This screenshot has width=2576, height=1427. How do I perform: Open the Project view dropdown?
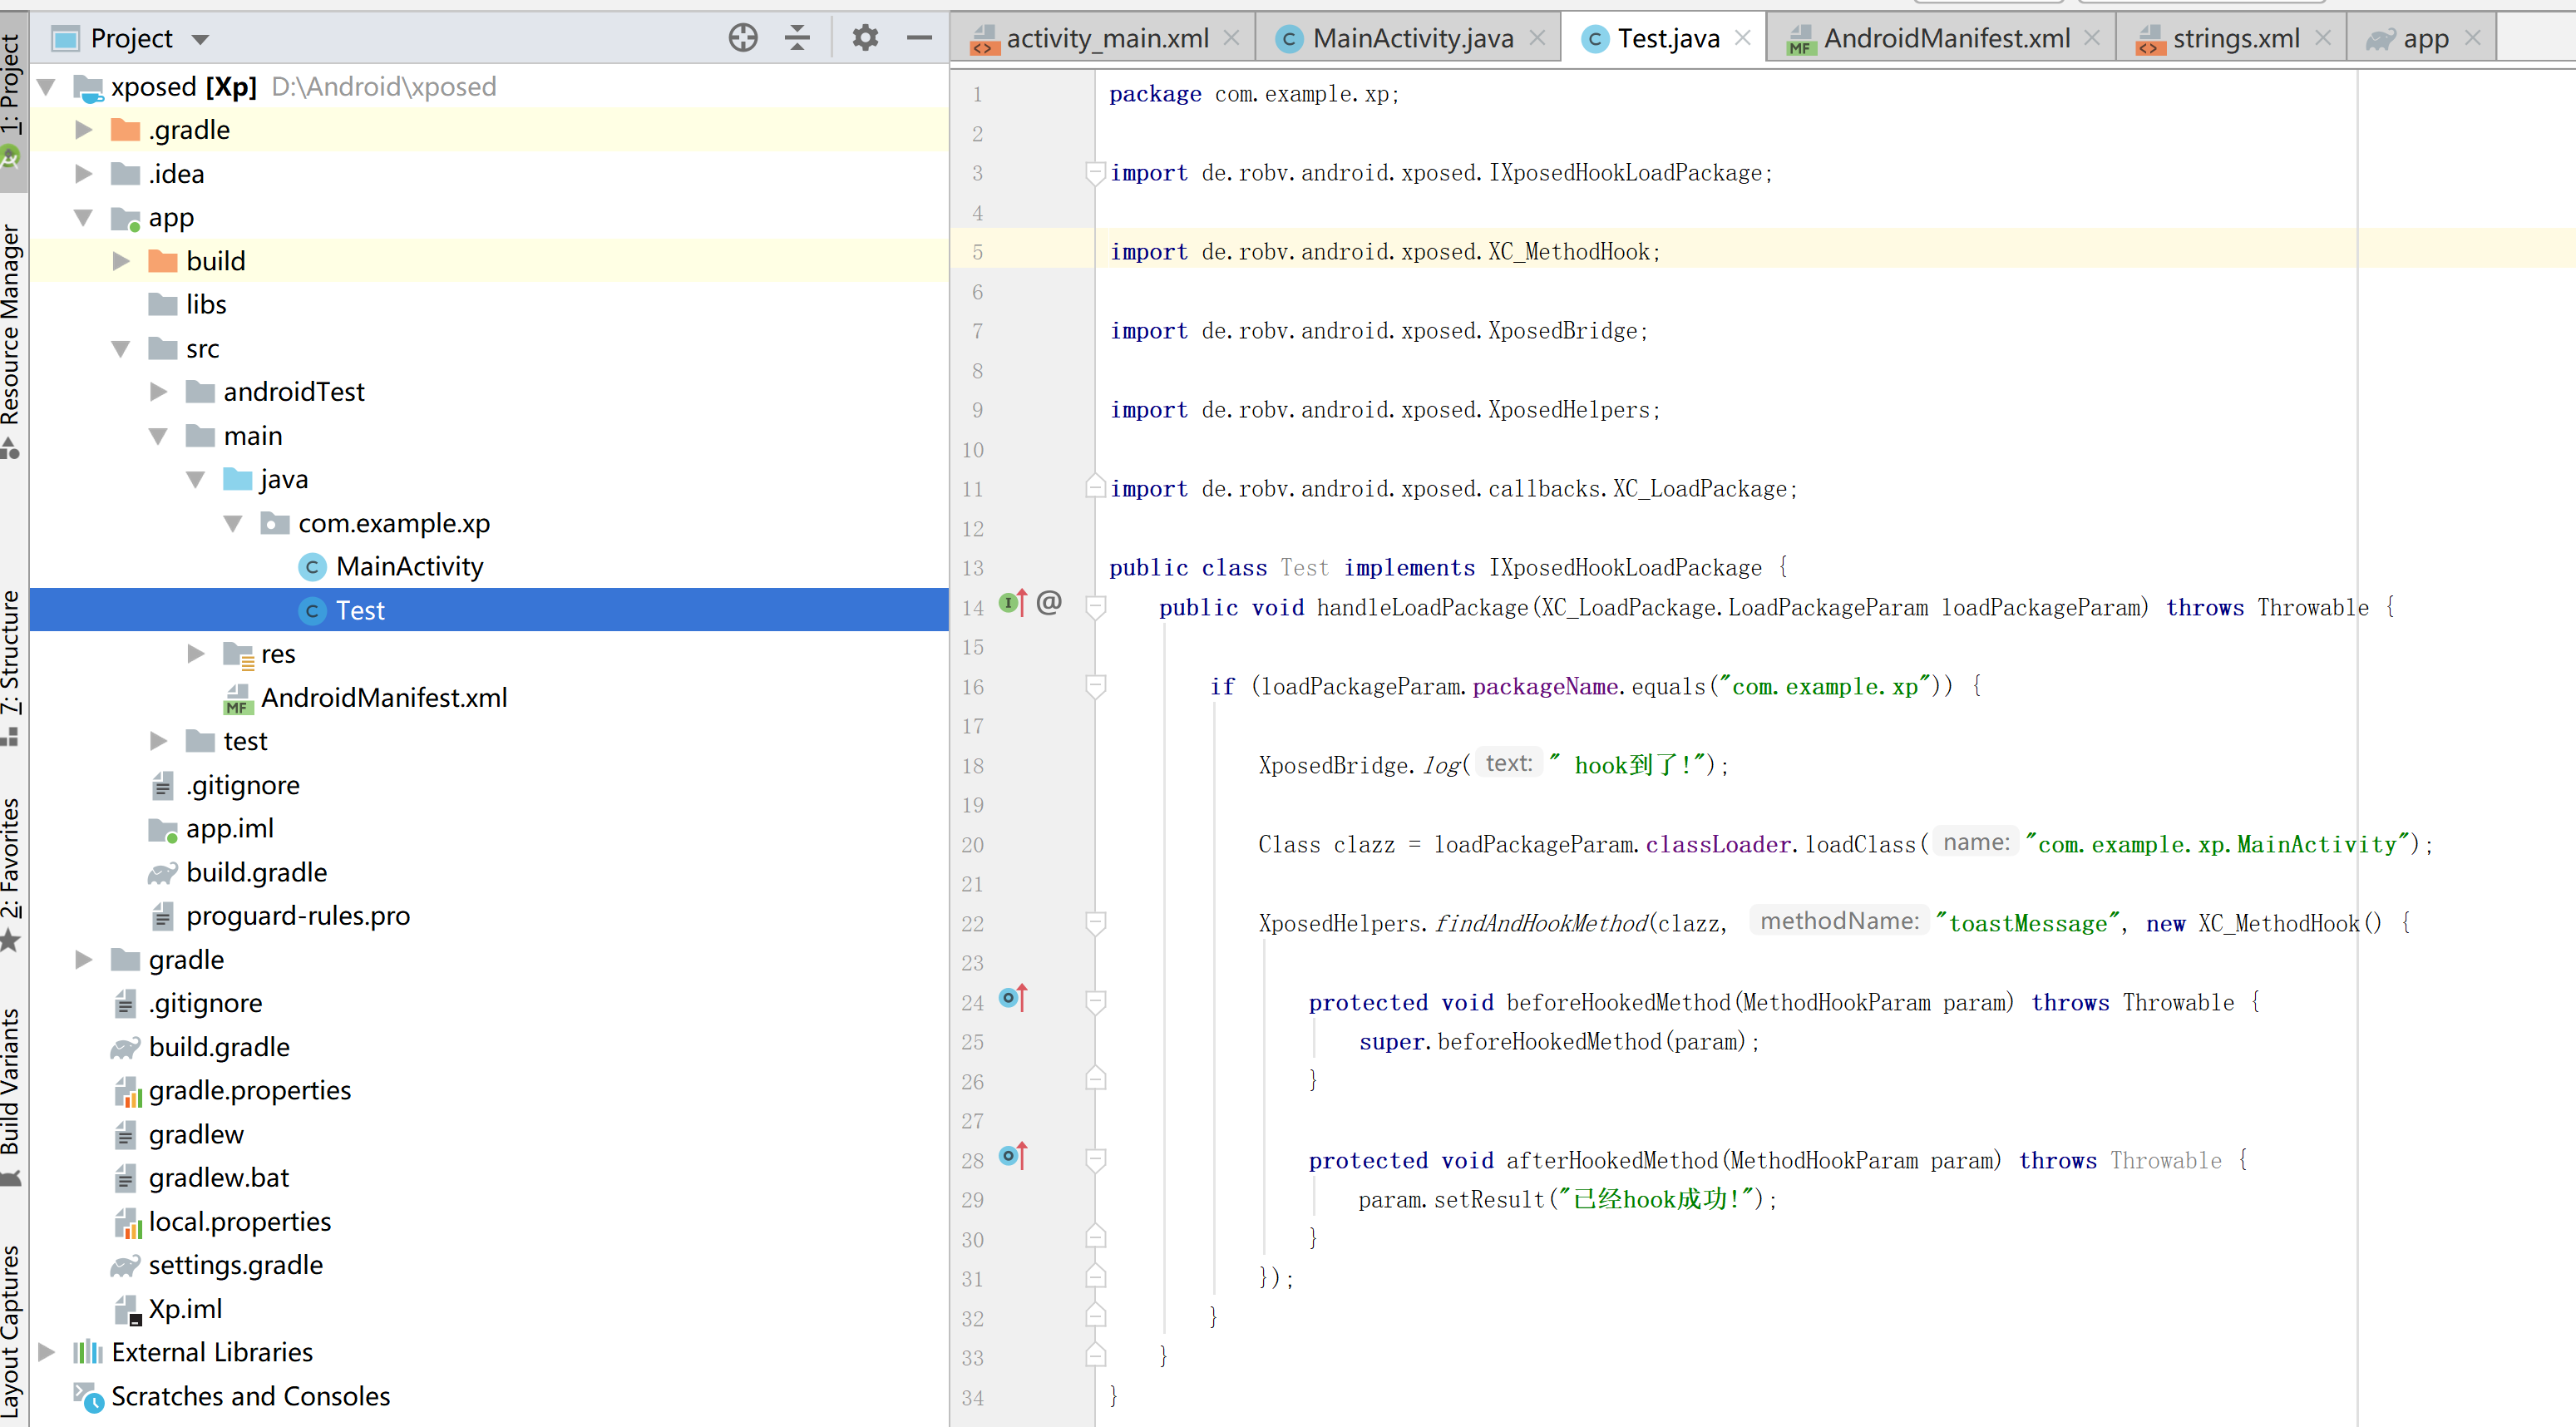tap(200, 40)
